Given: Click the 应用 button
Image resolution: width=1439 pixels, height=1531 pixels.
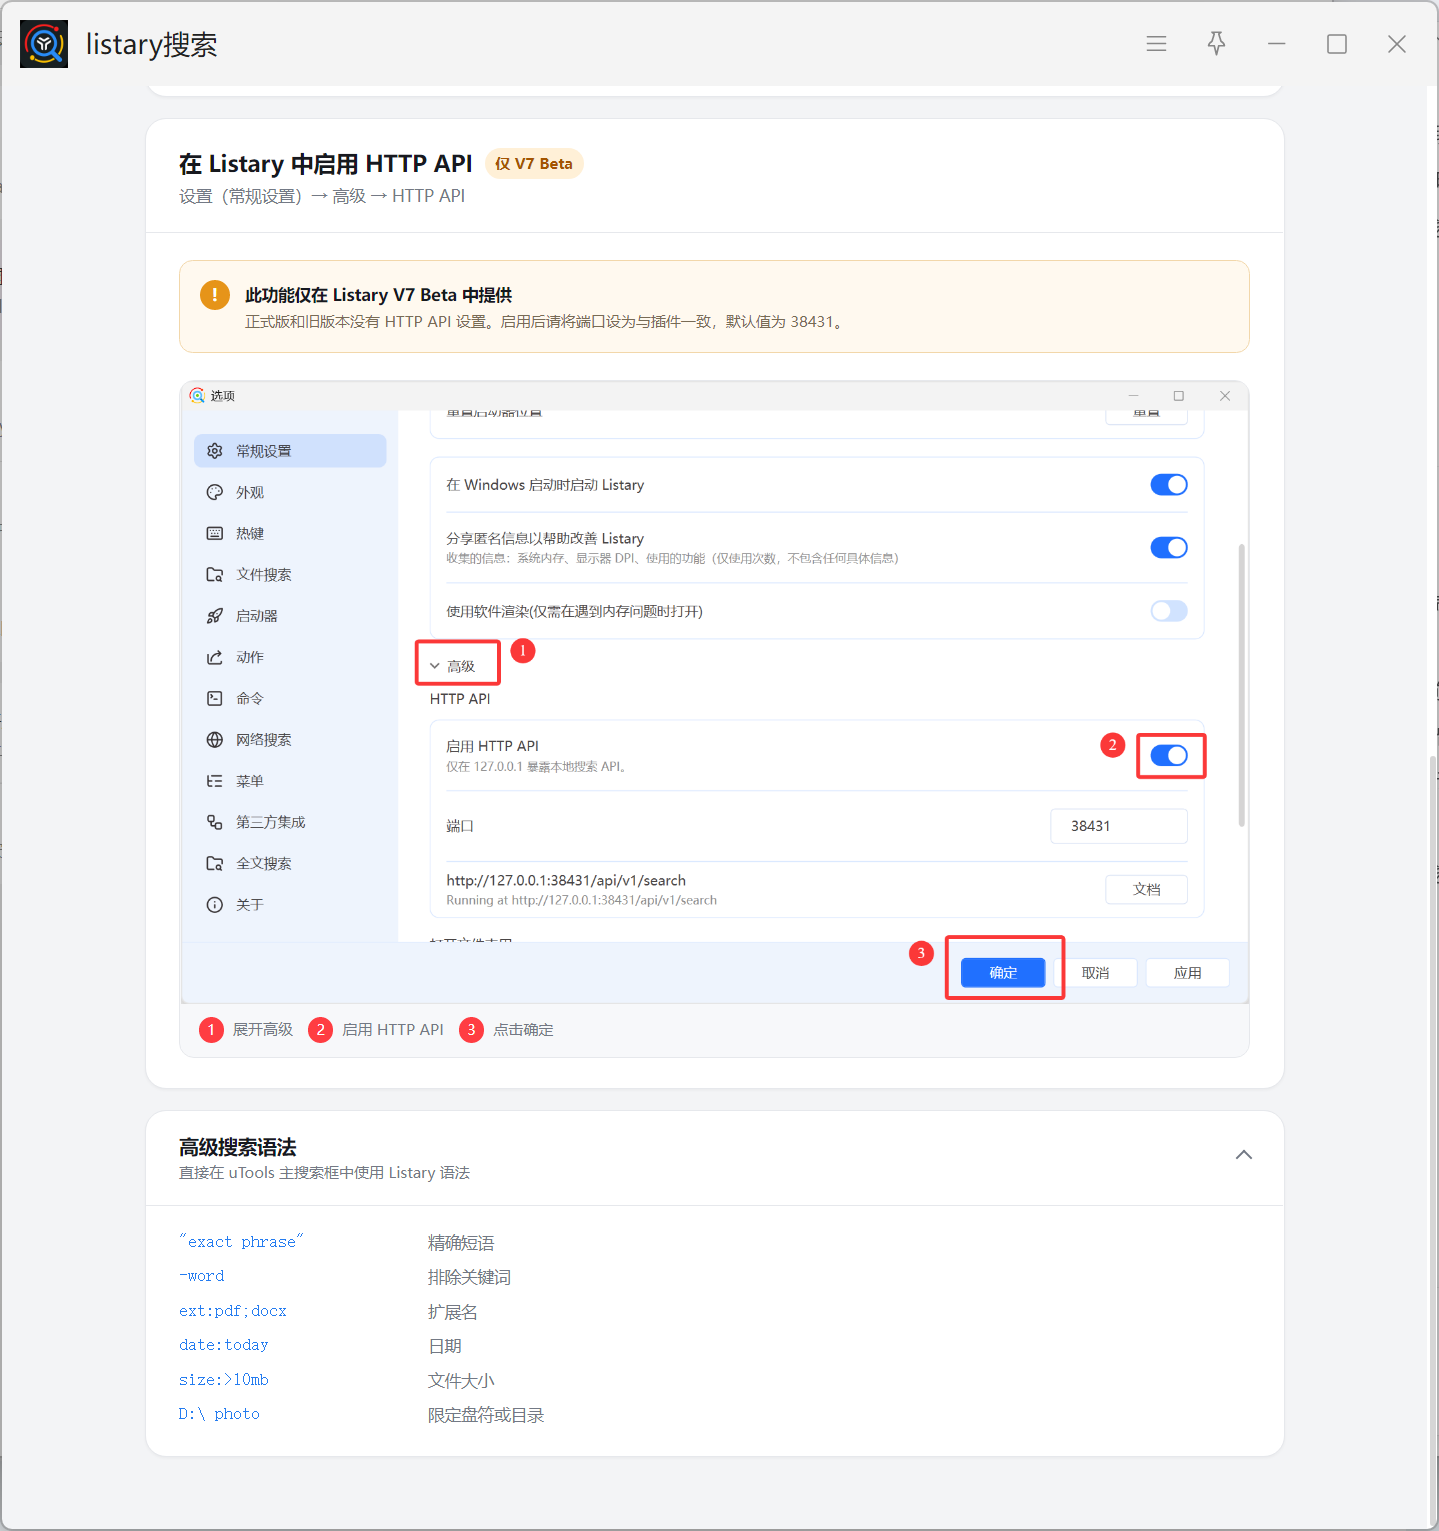Looking at the screenshot, I should pos(1188,973).
